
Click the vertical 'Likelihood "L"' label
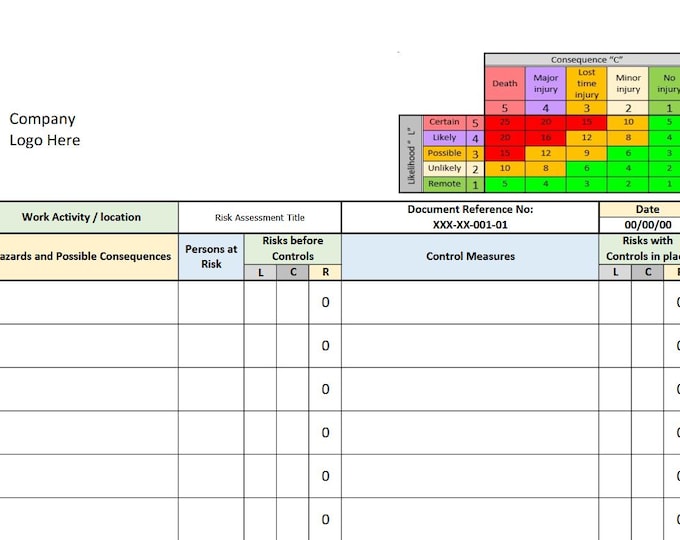[411, 154]
